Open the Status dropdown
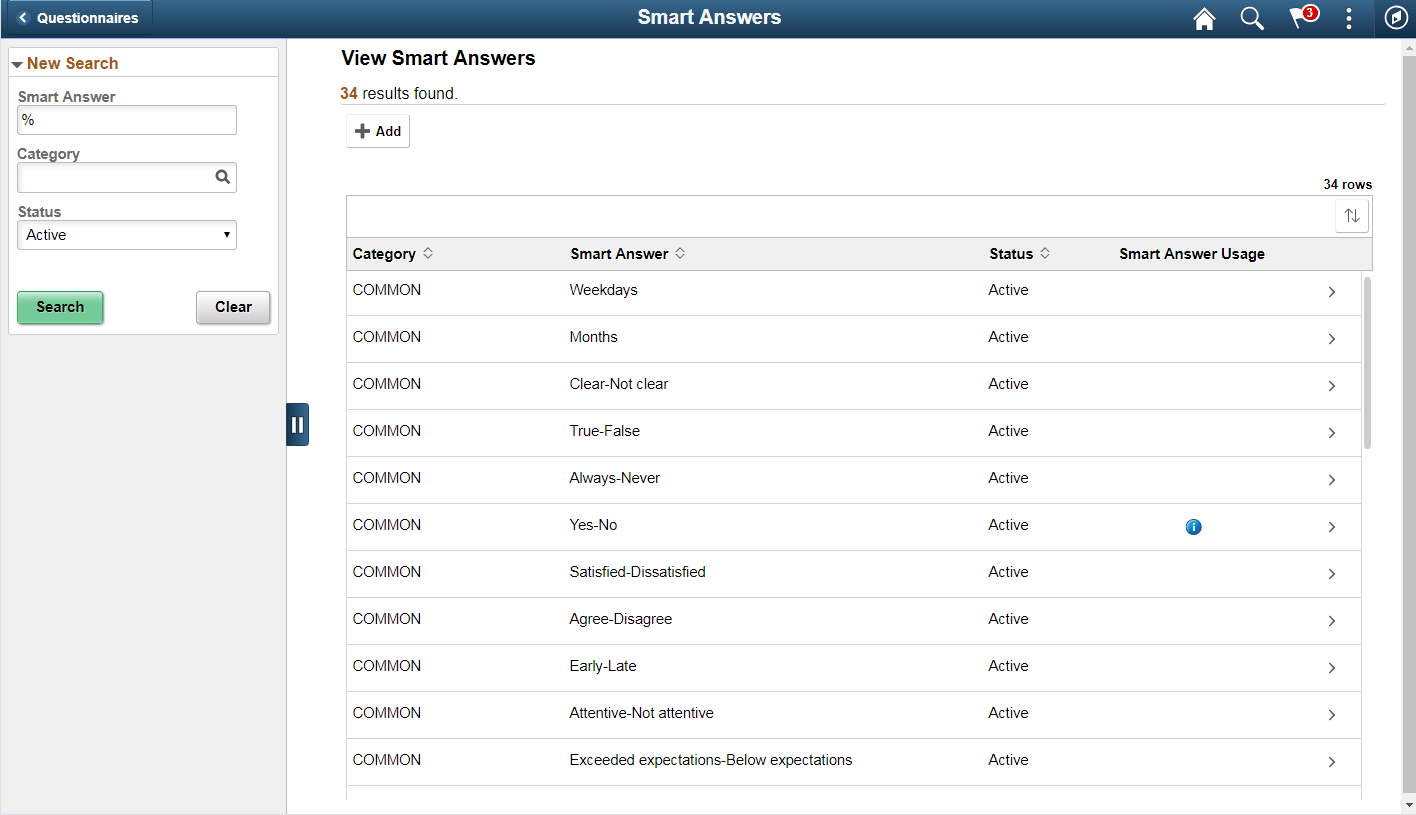 click(126, 234)
